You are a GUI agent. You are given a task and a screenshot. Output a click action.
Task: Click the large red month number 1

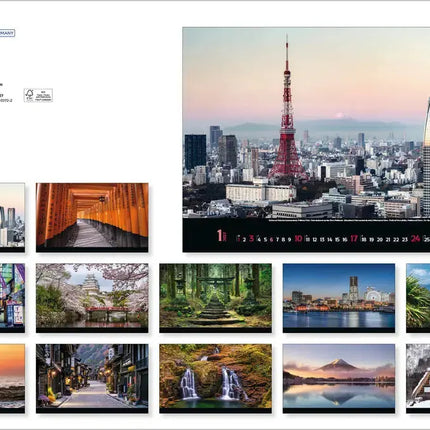[x=220, y=235]
